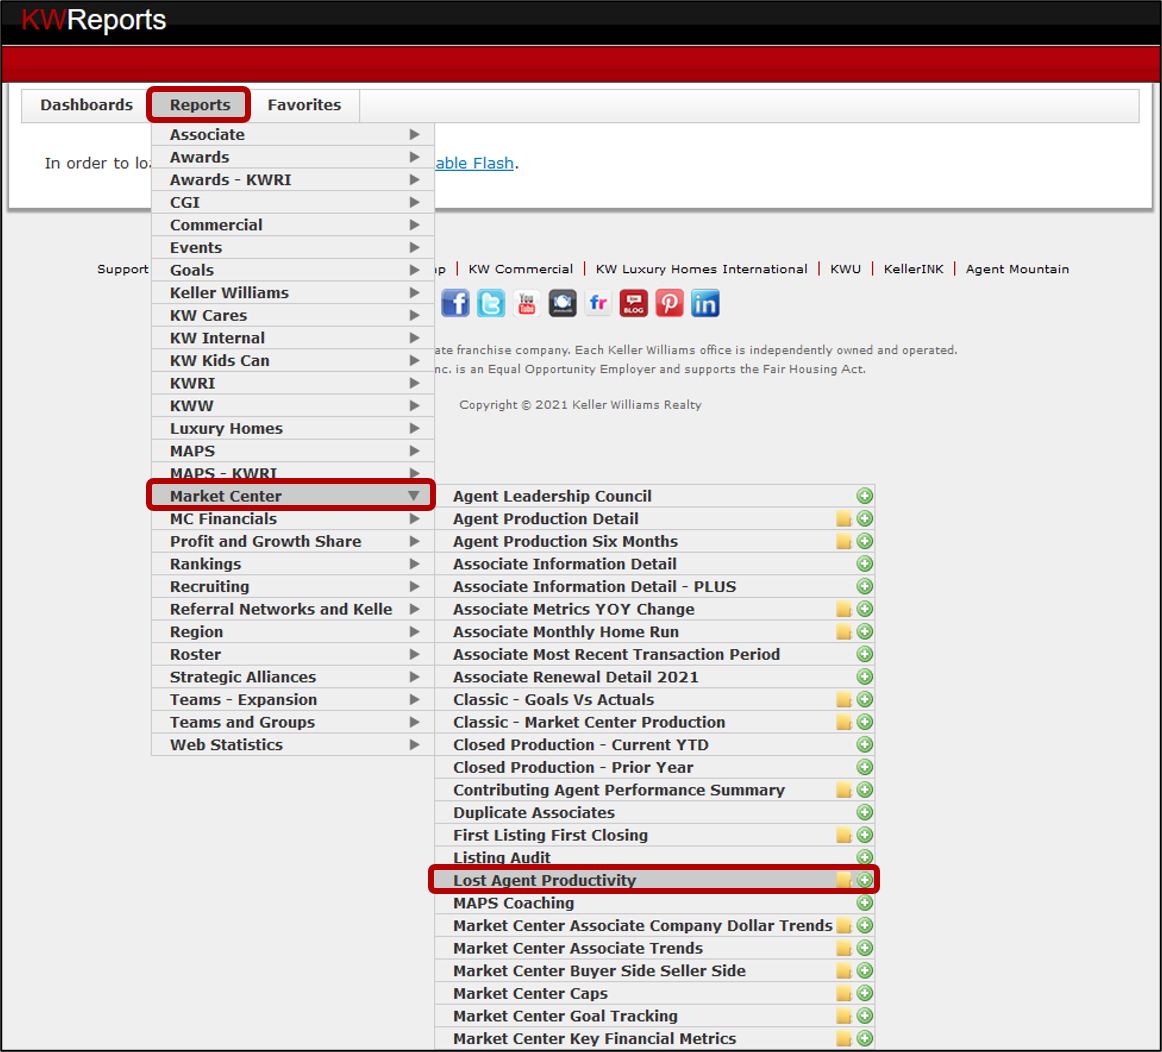The height and width of the screenshot is (1052, 1162).
Task: Select the Profit and Growth Share menu item
Action: pos(293,542)
